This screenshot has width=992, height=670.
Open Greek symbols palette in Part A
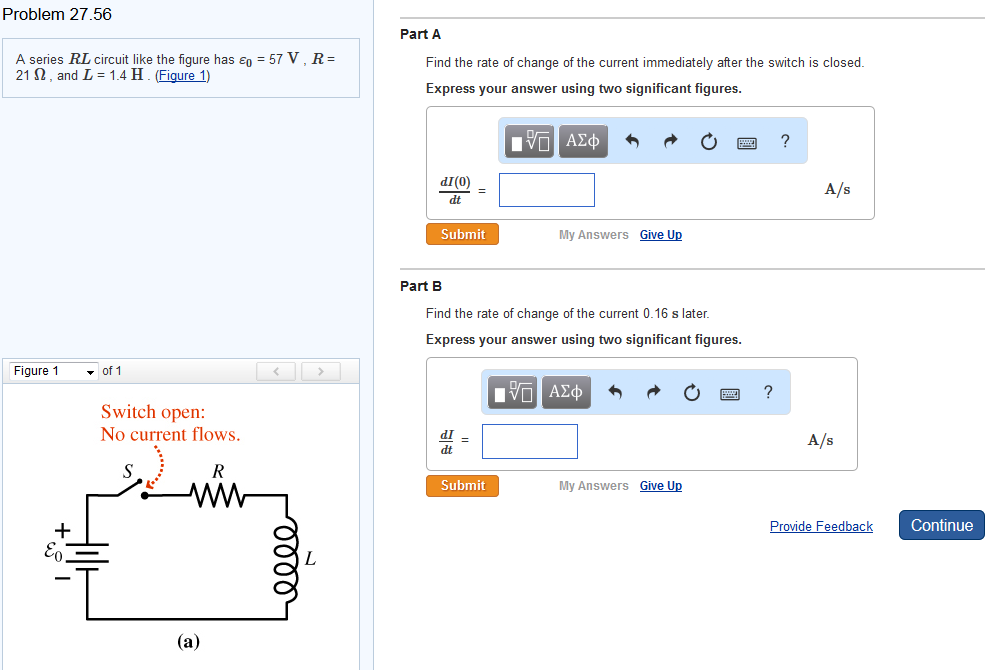tap(583, 141)
